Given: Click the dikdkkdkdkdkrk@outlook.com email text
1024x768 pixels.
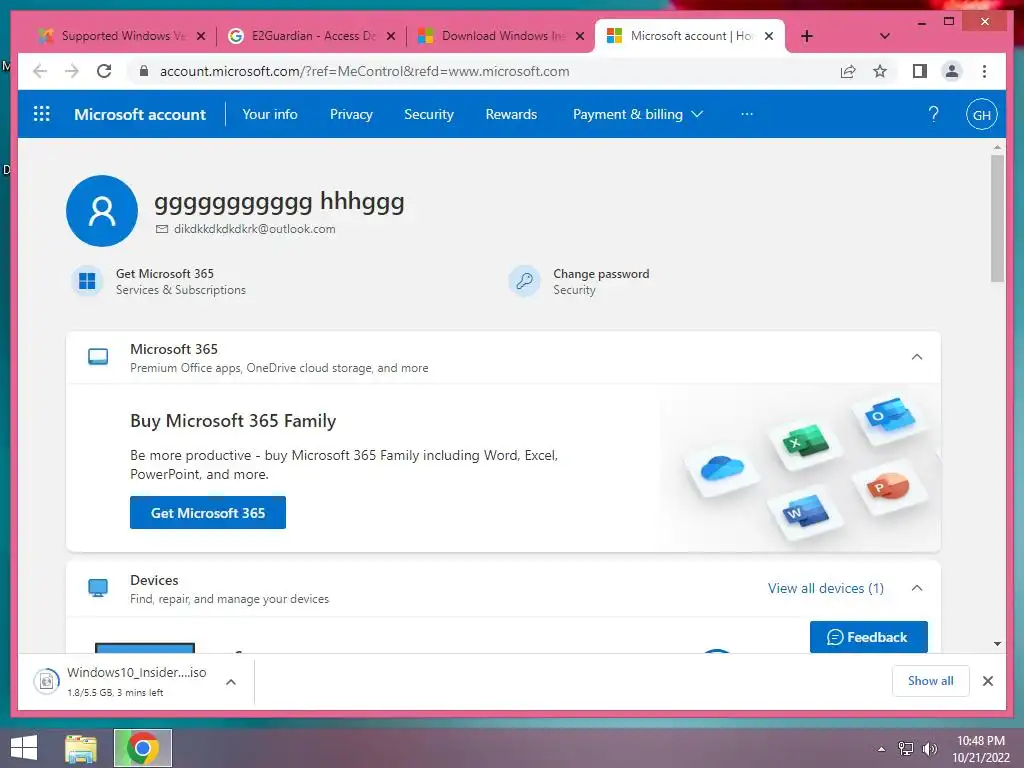Looking at the screenshot, I should click(255, 229).
